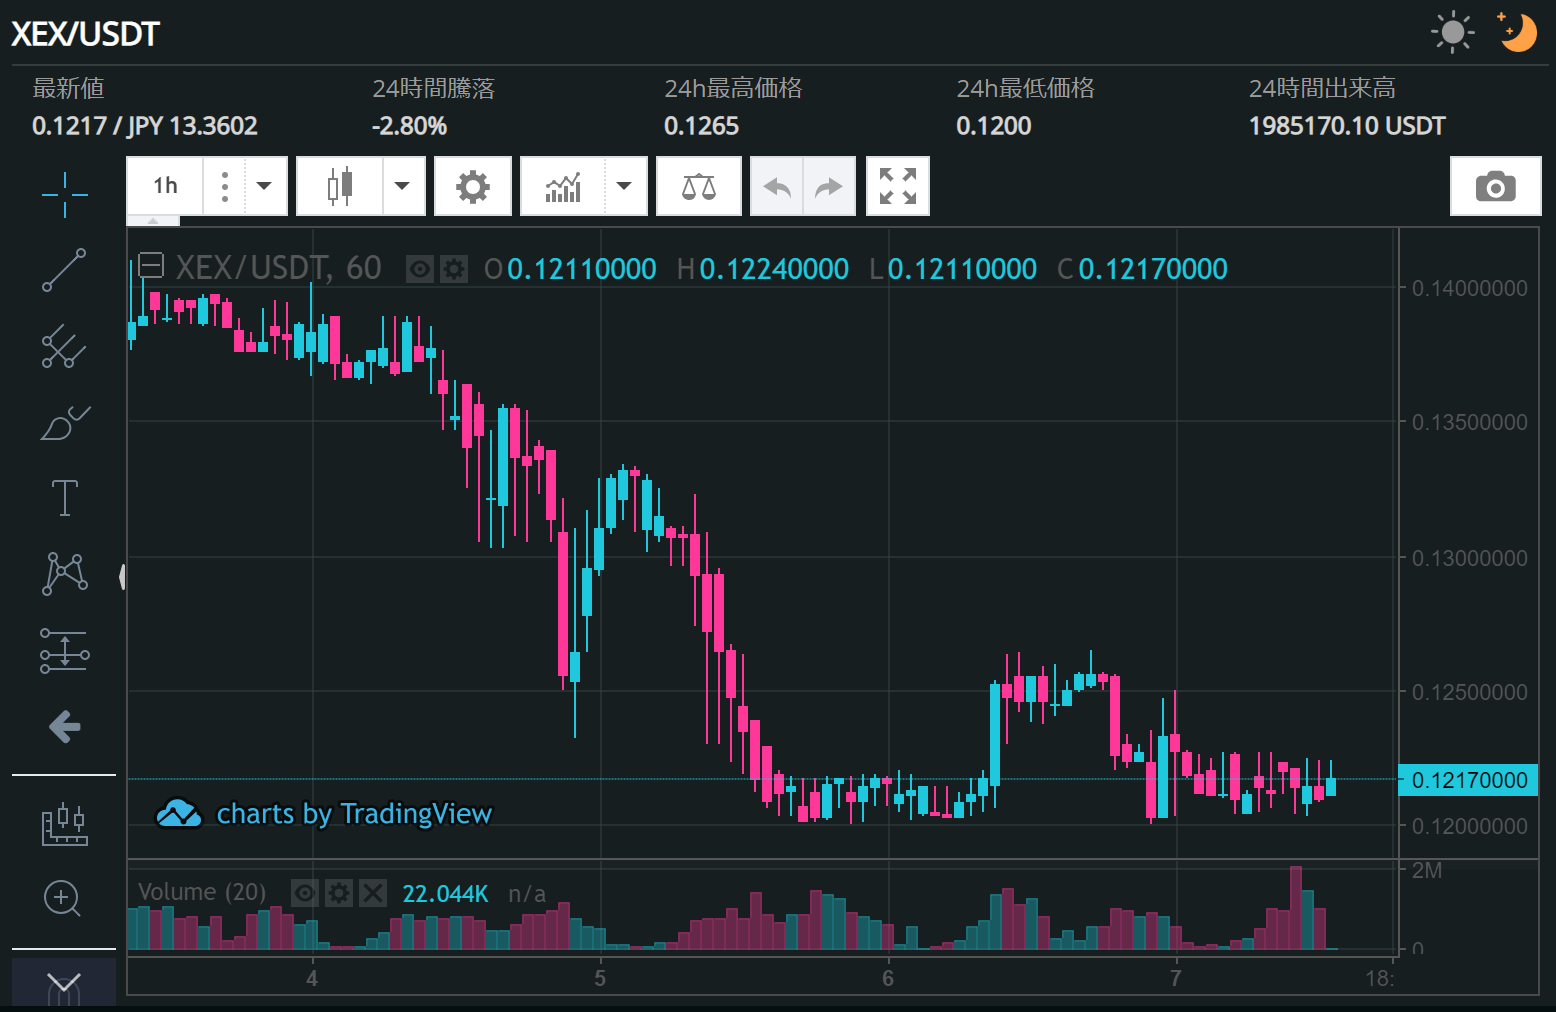Remove the Volume indicator

point(373,893)
